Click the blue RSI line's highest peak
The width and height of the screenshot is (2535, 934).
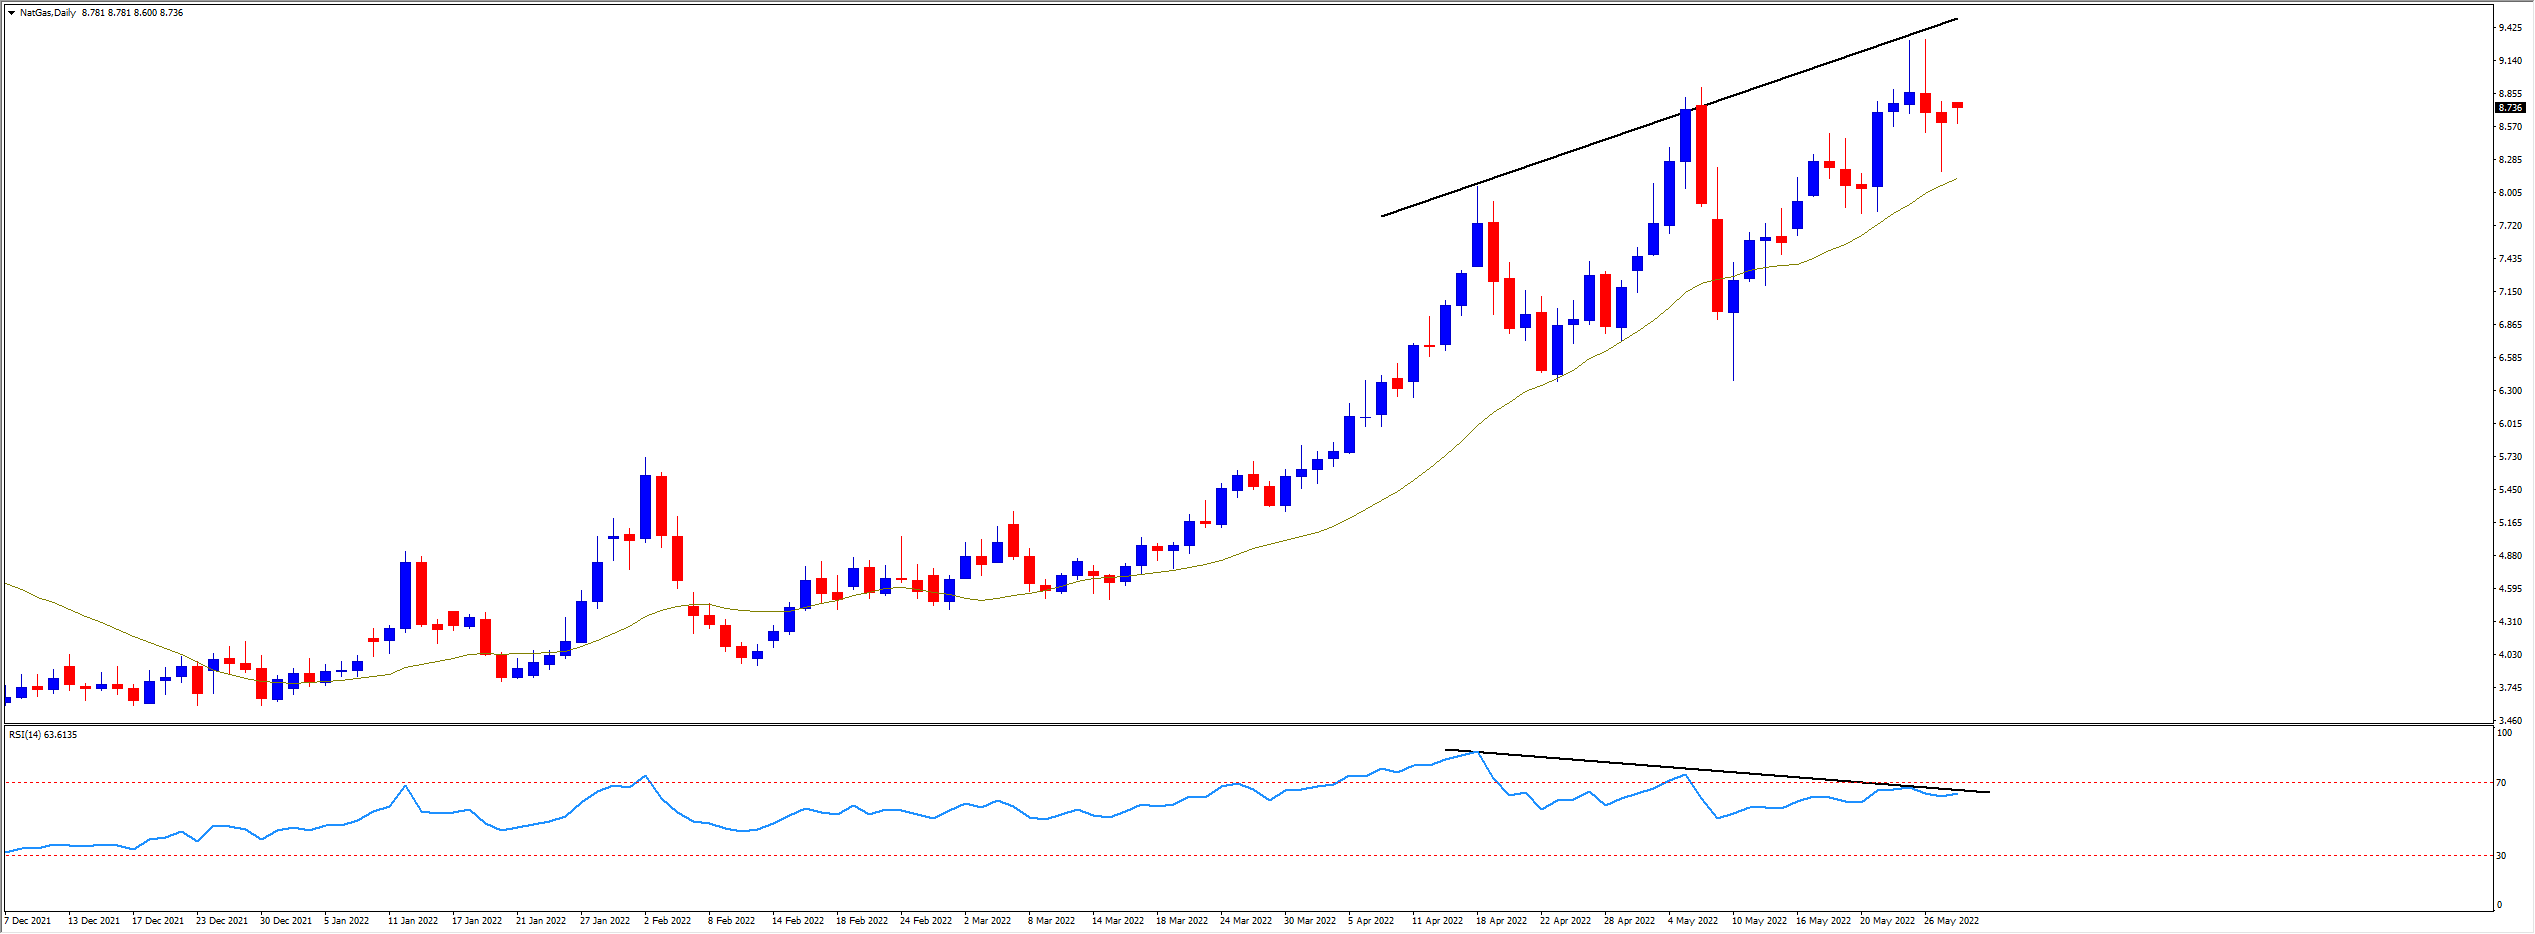1477,752
